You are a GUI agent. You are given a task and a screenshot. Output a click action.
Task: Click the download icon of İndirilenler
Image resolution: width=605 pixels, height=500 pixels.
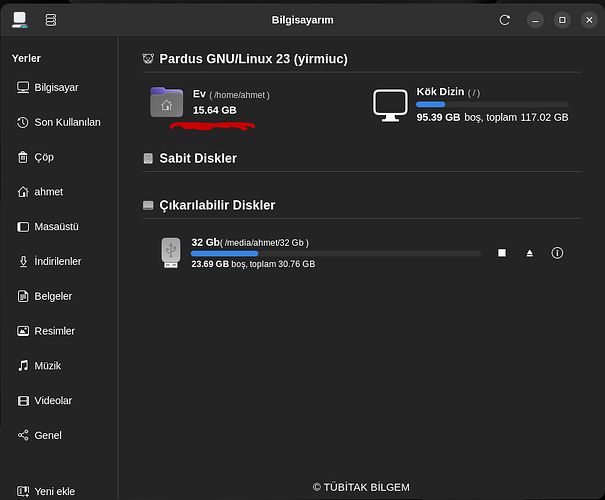pos(23,261)
